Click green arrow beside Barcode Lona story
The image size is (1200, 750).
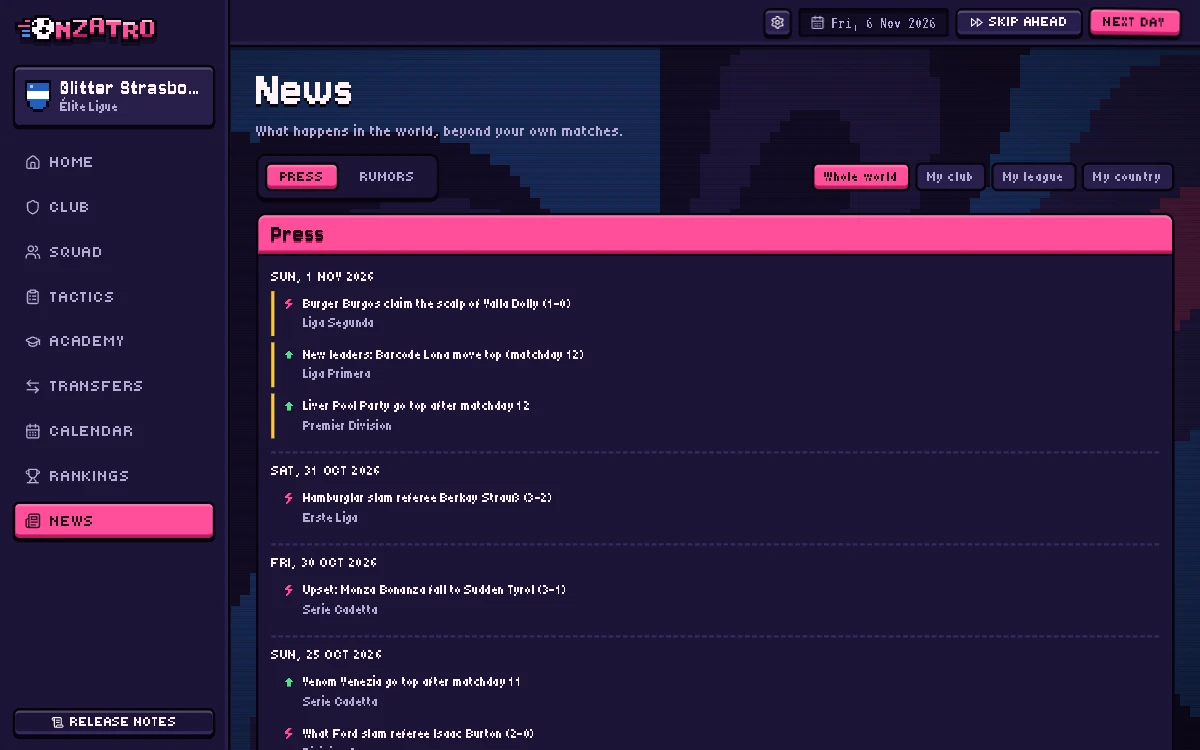tap(289, 355)
